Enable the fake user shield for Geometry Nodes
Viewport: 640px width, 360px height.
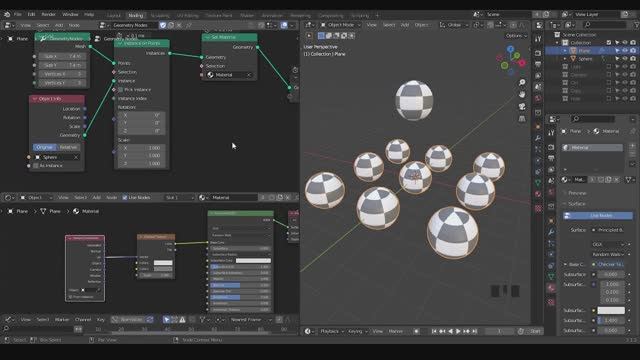[x=163, y=25]
